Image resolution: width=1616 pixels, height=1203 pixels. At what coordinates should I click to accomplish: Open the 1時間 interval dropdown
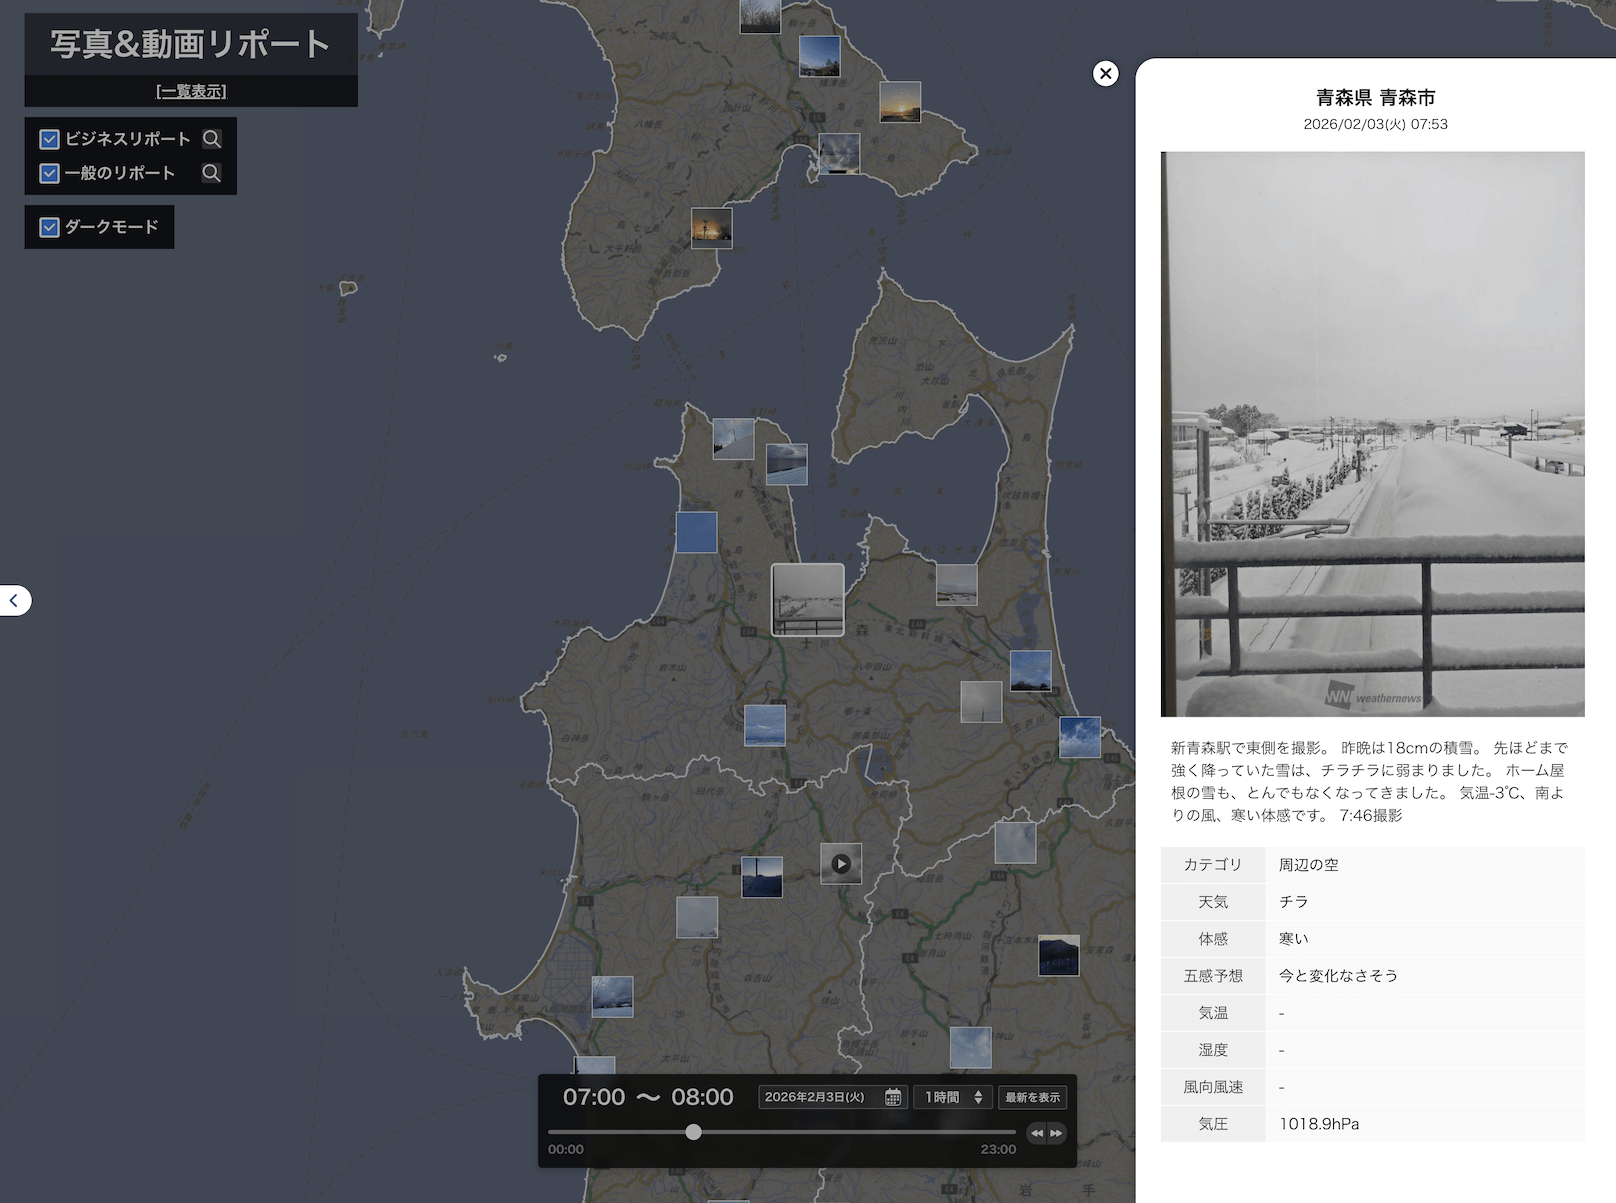coord(953,1097)
